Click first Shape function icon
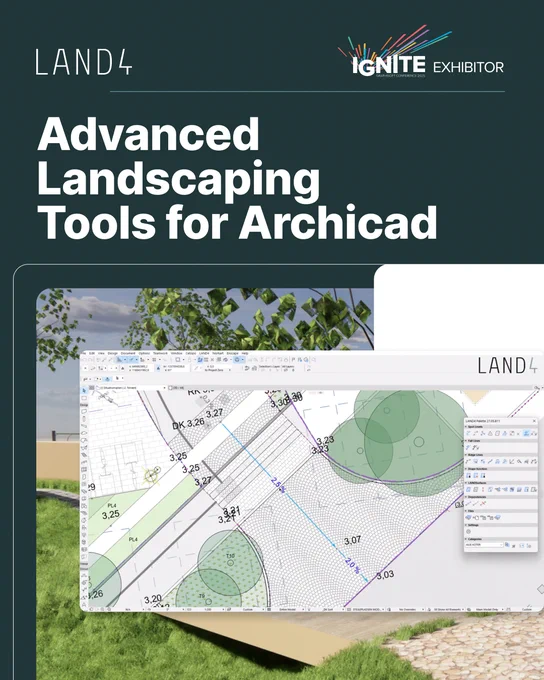This screenshot has height=680, width=544. point(468,475)
